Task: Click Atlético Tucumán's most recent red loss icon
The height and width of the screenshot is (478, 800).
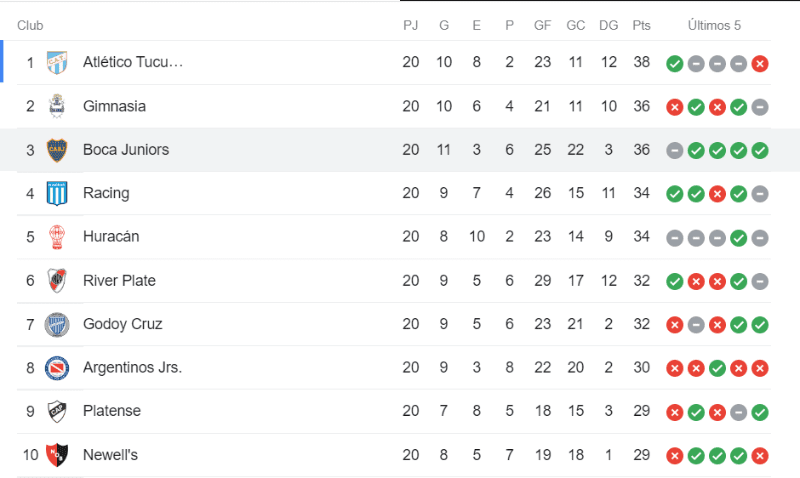Action: [760, 63]
